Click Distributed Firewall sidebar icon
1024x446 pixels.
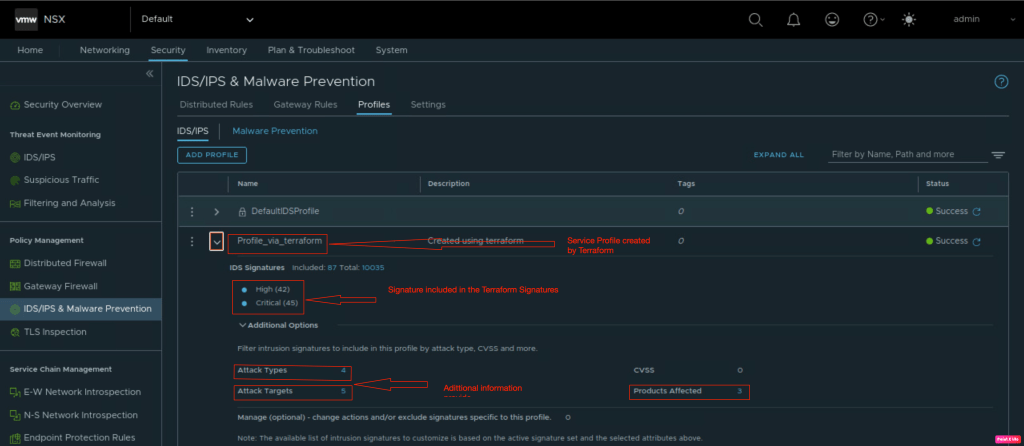(x=15, y=264)
